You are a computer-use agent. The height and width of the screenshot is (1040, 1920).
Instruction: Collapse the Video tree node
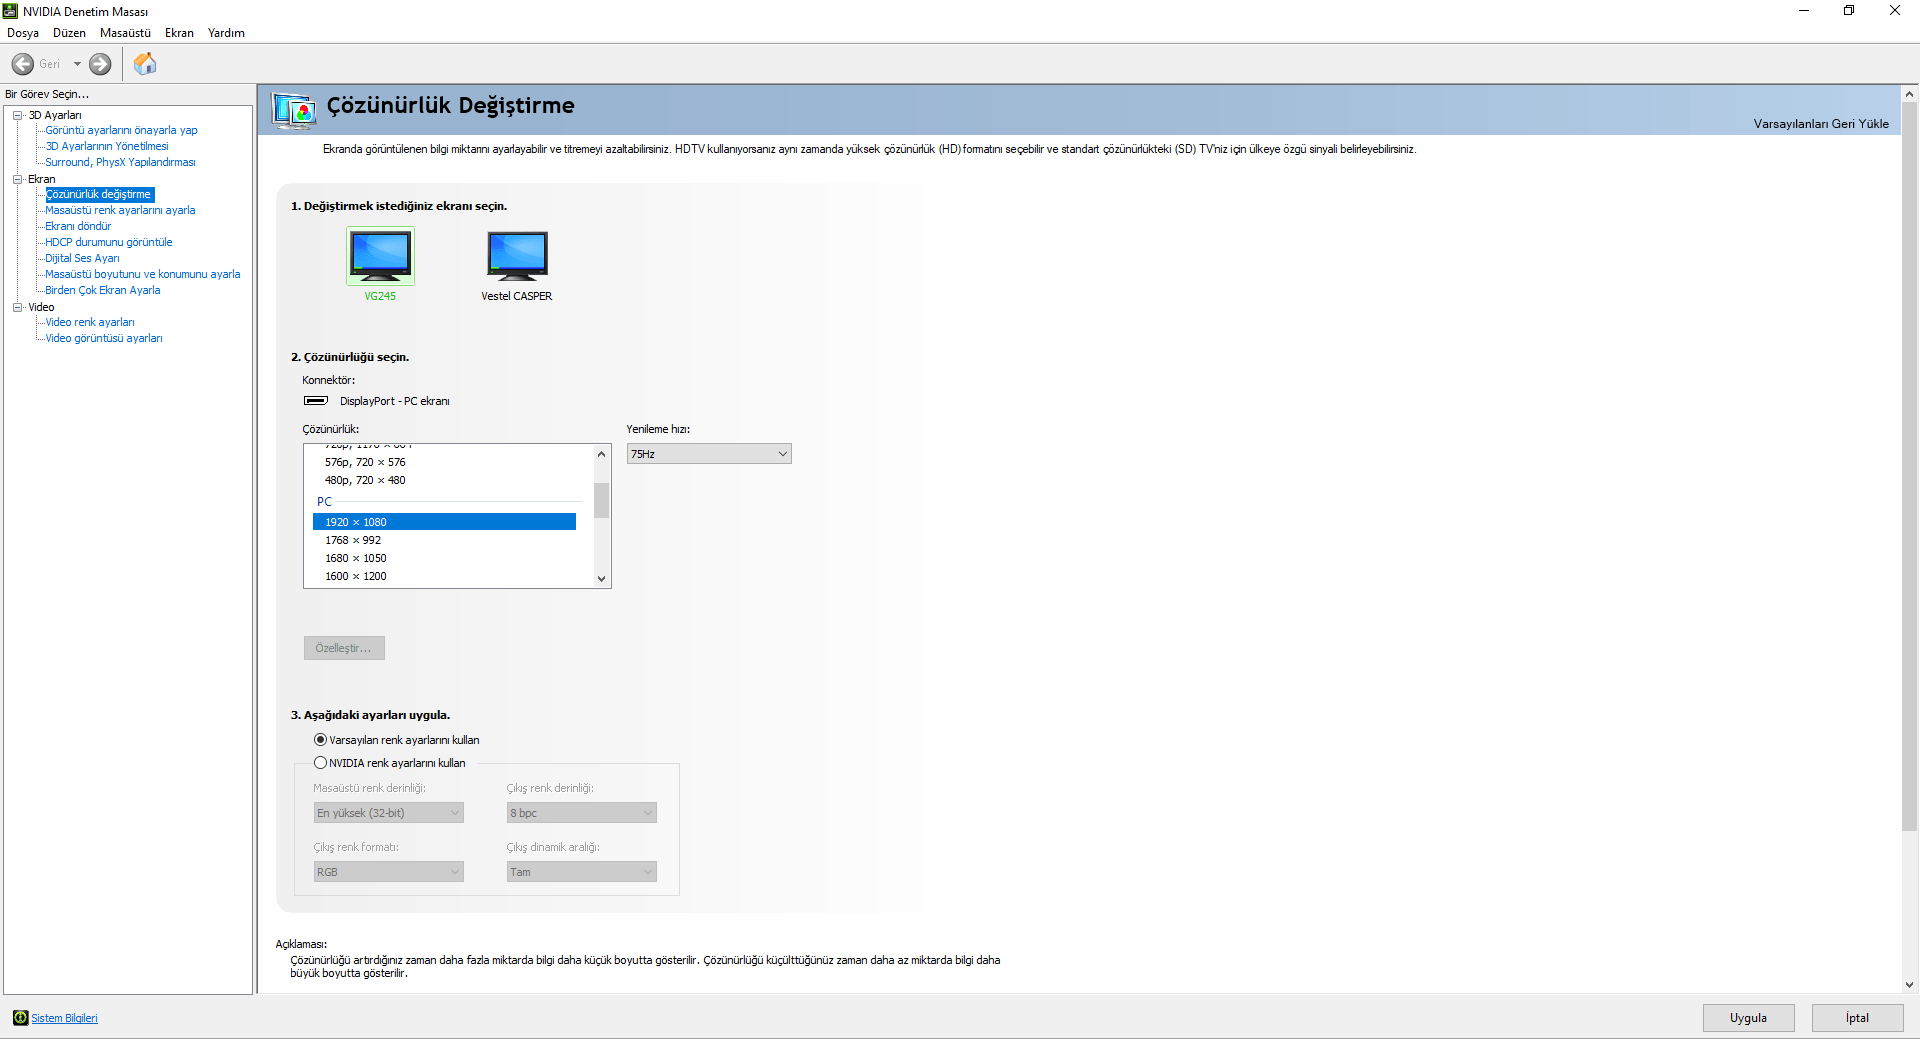click(x=17, y=307)
